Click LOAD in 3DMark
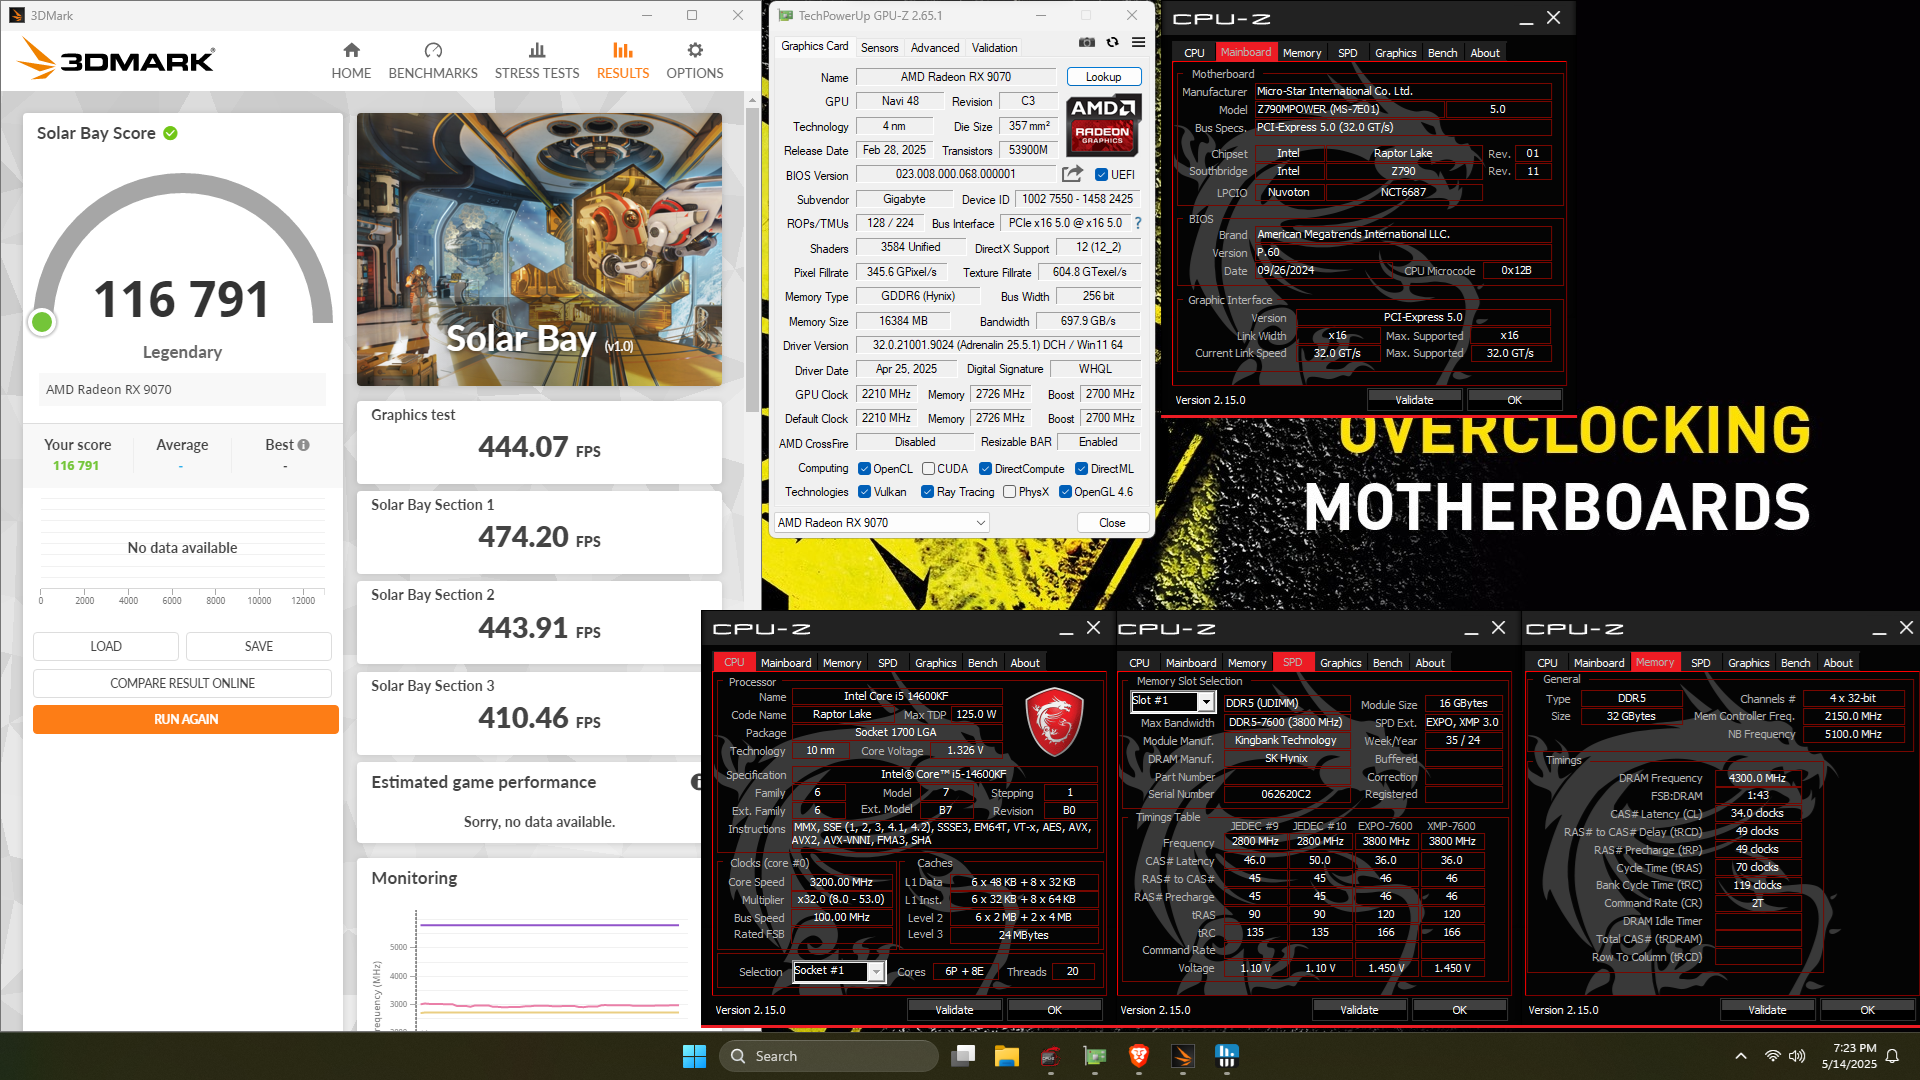Screen dimensions: 1920x1080 [x=106, y=646]
